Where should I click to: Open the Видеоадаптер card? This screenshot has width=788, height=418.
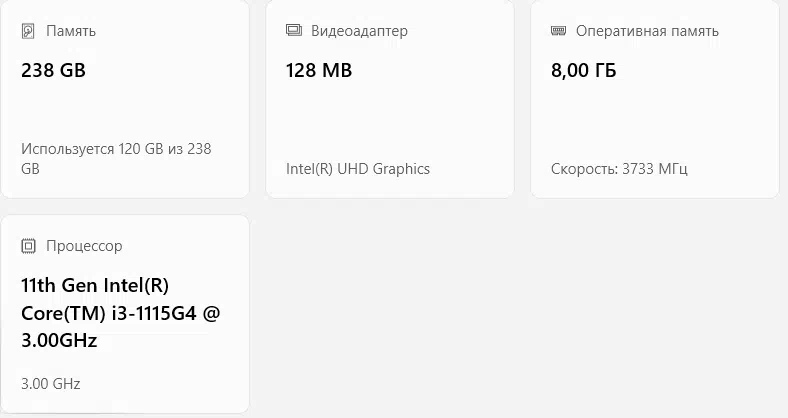click(390, 98)
